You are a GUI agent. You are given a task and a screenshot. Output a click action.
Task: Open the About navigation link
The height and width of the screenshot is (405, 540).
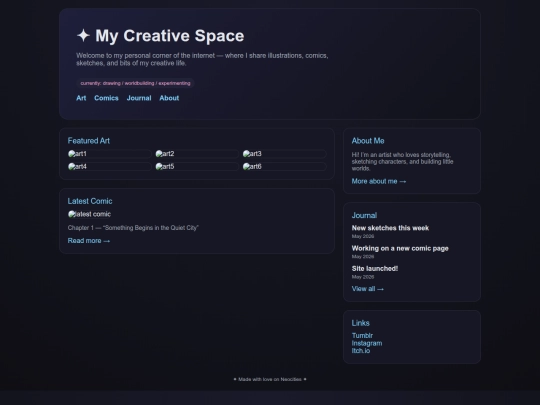point(169,98)
